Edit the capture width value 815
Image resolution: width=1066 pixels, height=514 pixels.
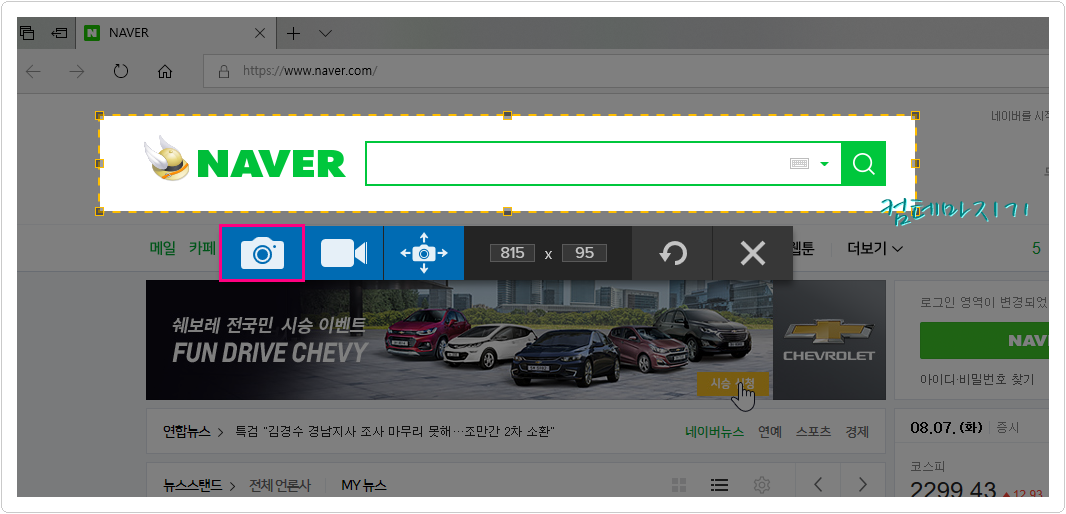(512, 253)
